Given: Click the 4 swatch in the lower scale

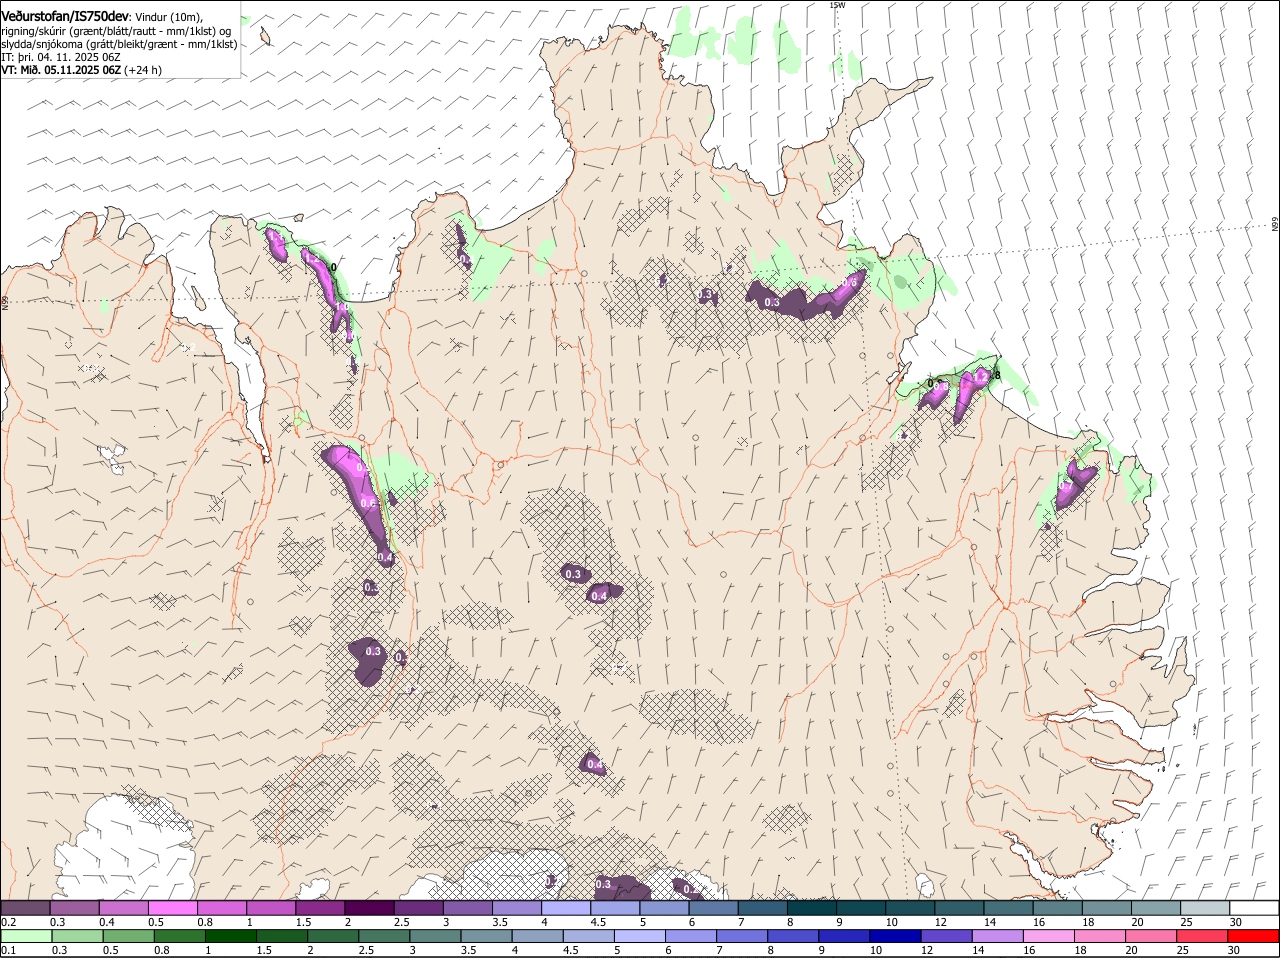Looking at the screenshot, I should [537, 937].
